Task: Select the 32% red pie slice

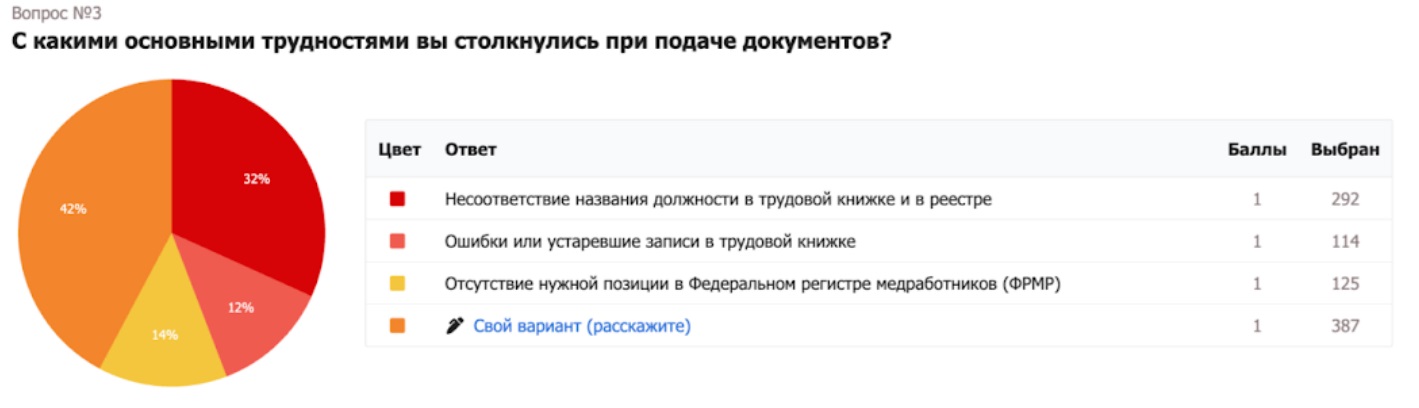Action: coord(250,190)
